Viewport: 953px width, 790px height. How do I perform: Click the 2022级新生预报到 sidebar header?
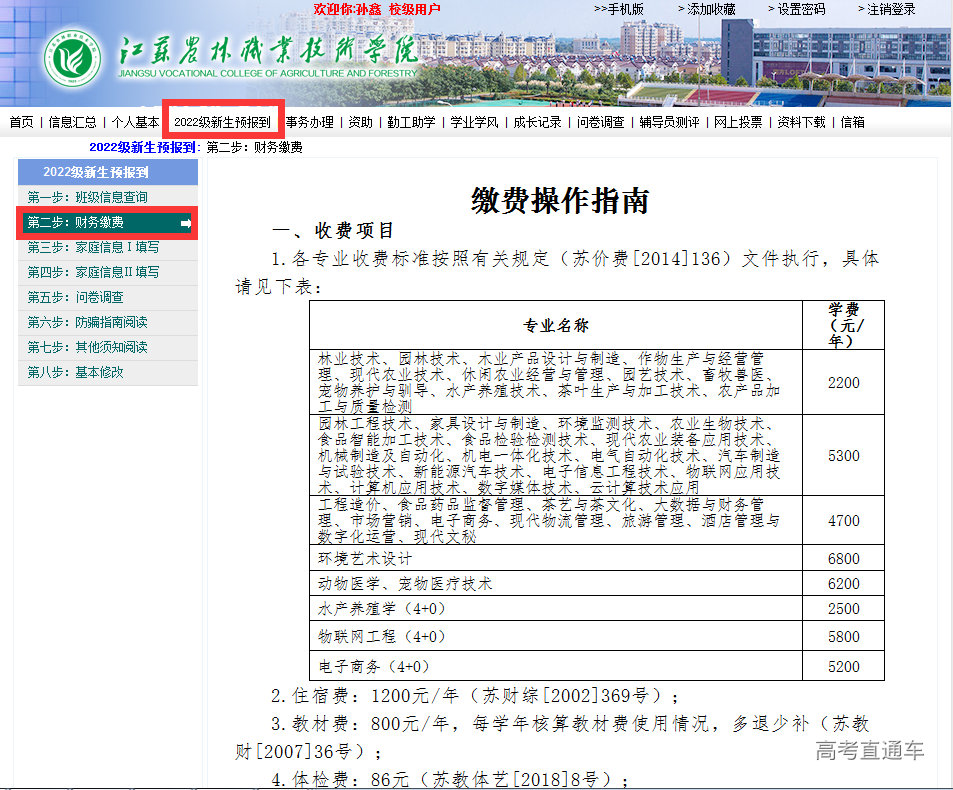pos(96,172)
